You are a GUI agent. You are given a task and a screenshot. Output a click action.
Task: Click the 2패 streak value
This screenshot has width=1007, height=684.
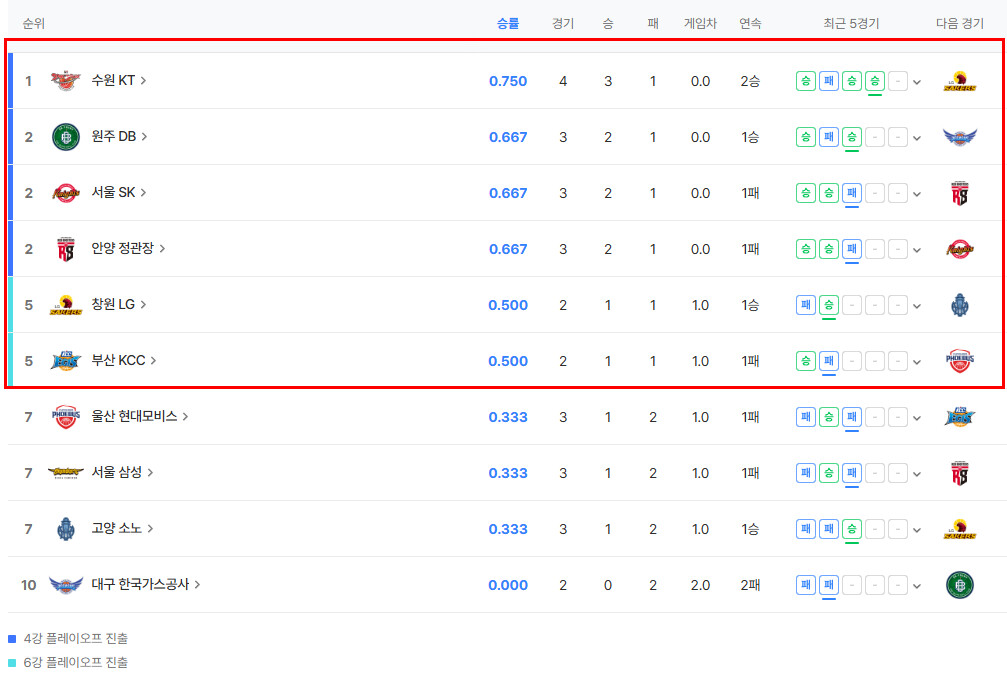(x=750, y=586)
